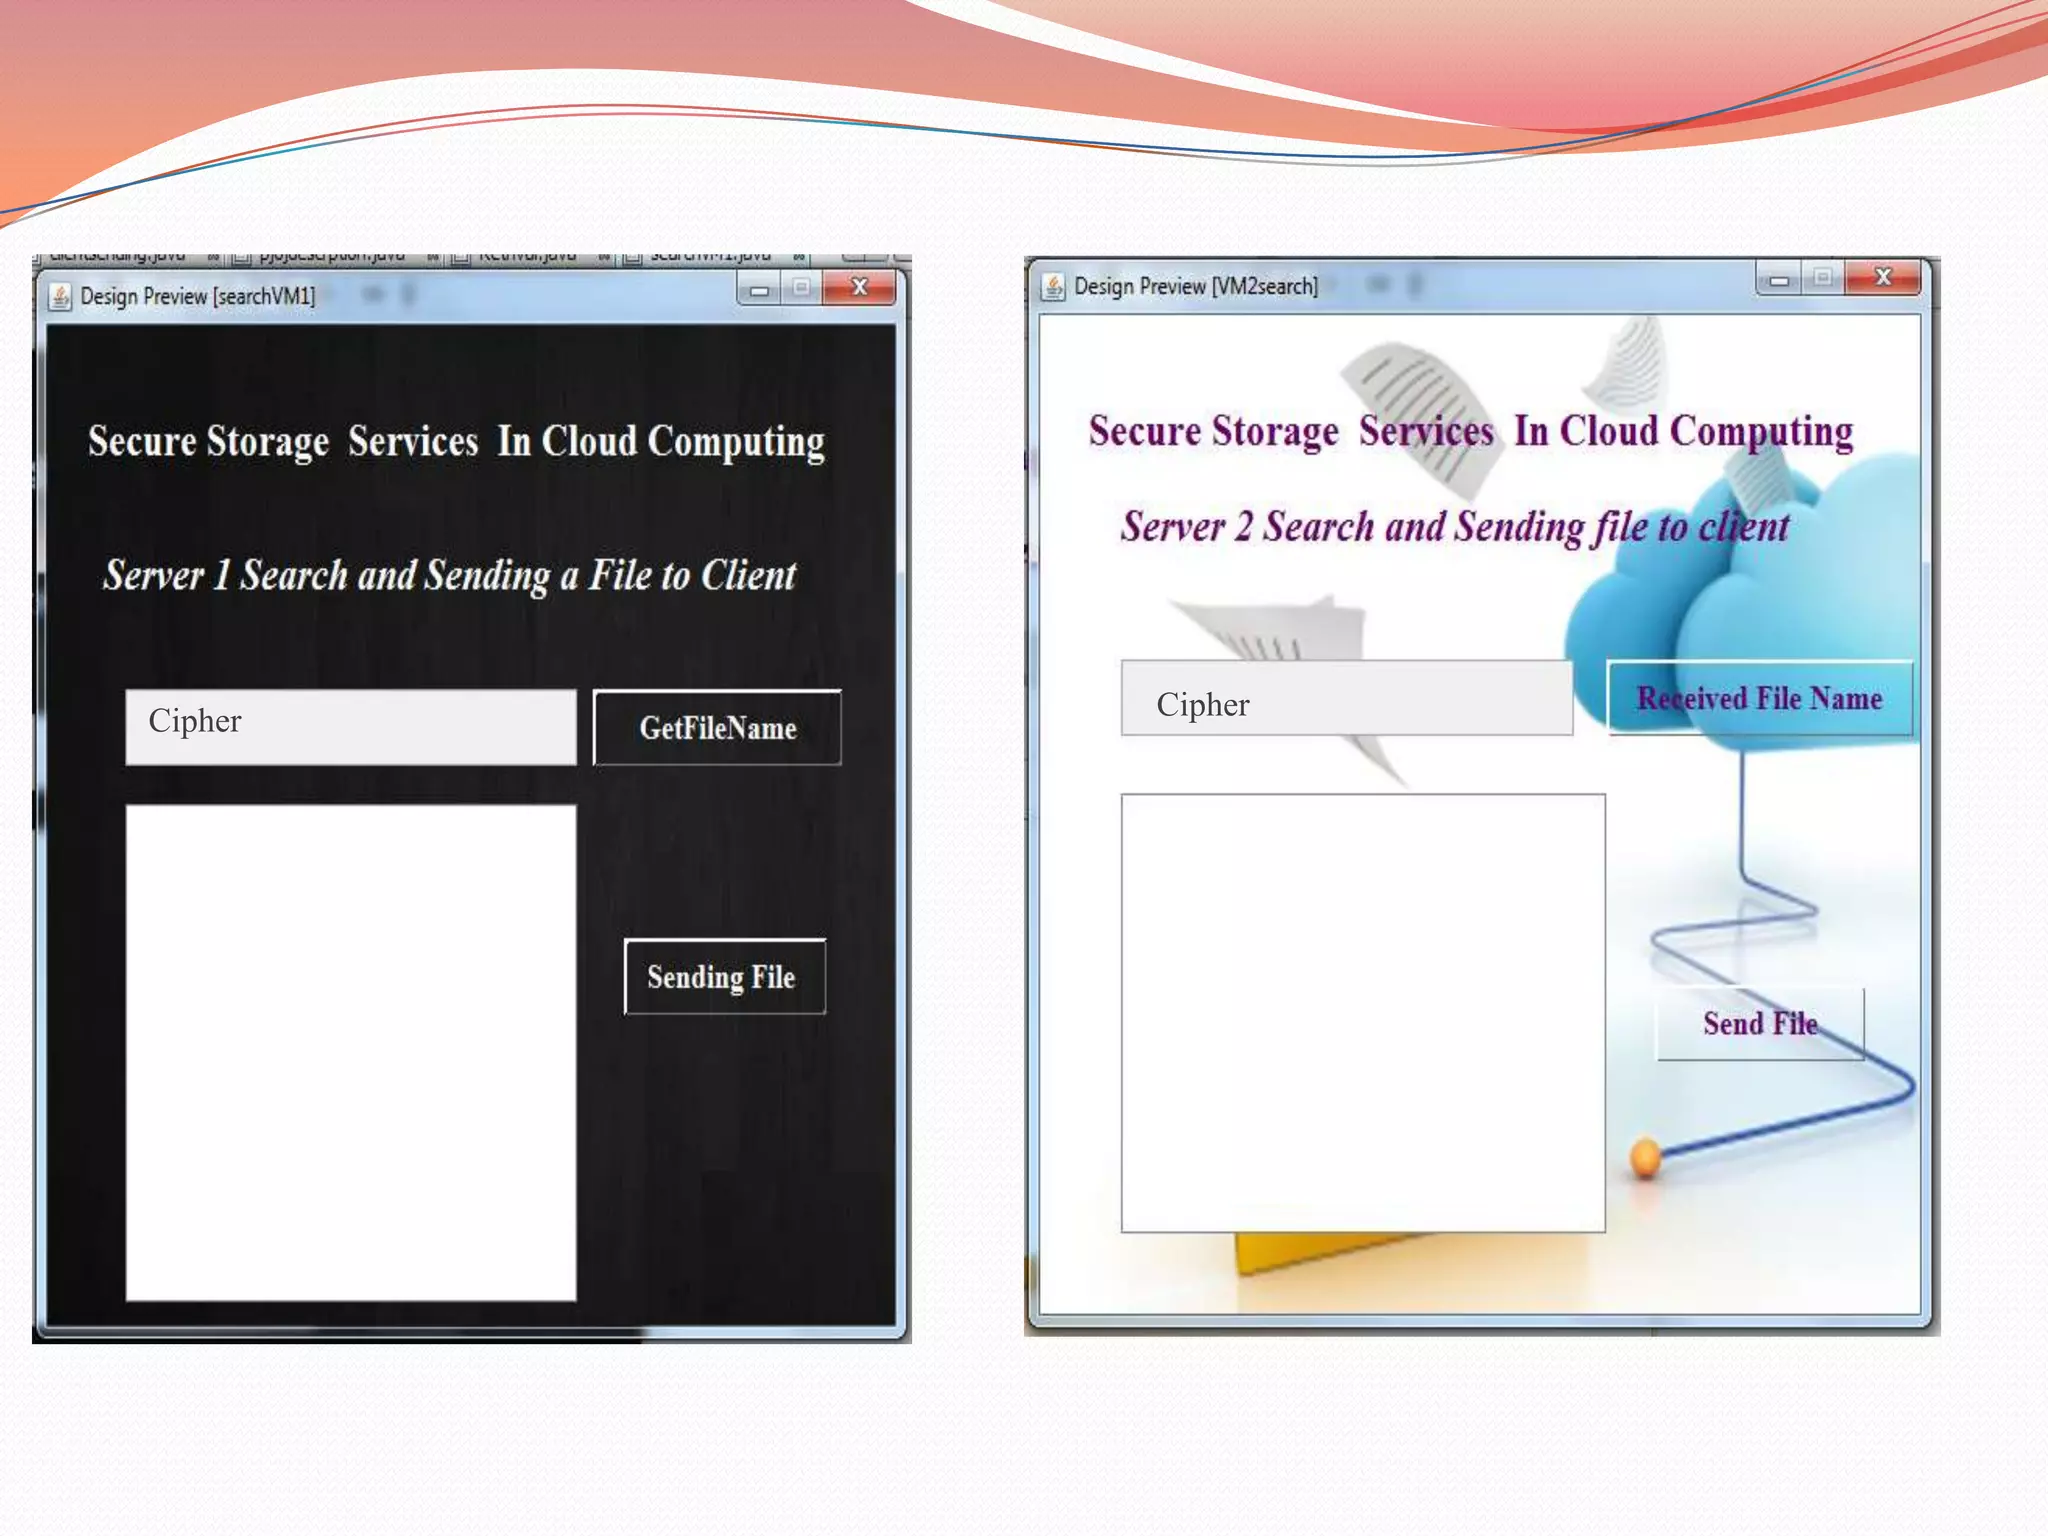The image size is (2048, 1536).
Task: Focus the Cipher field in searchVM1 window
Action: [351, 727]
